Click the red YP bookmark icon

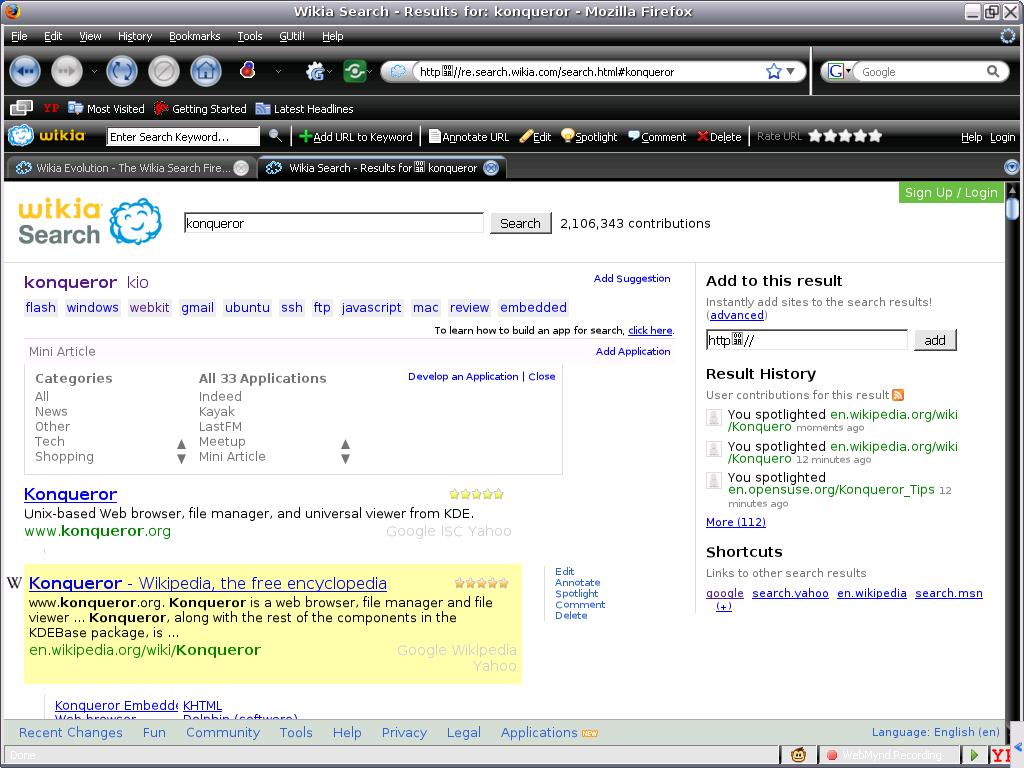pyautogui.click(x=51, y=108)
